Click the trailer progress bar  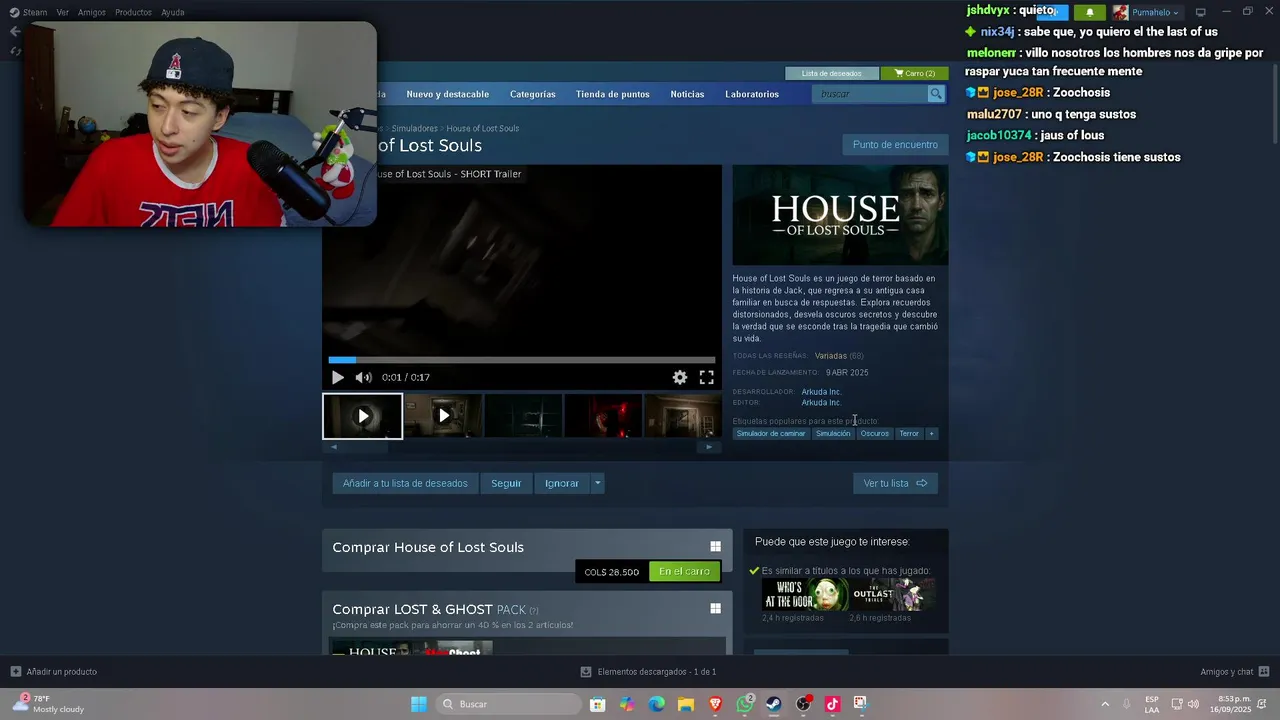tap(521, 360)
